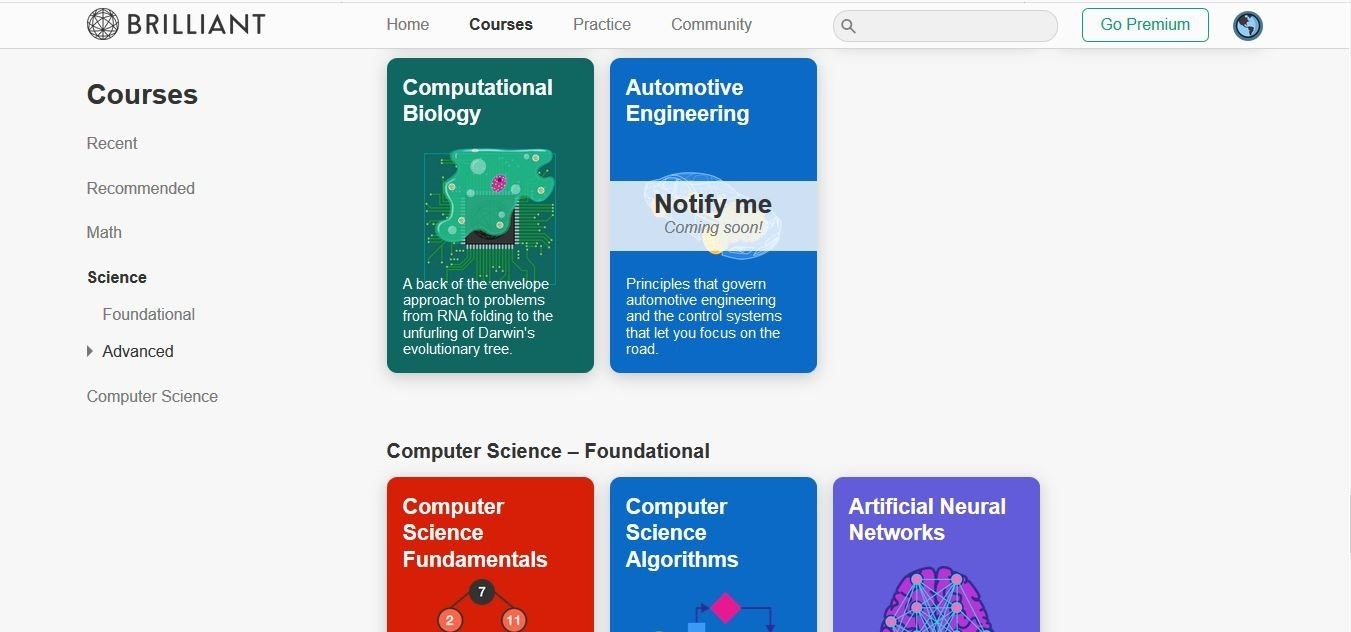Focus the search input field
Screen dimensions: 1351x632
(x=955, y=26)
